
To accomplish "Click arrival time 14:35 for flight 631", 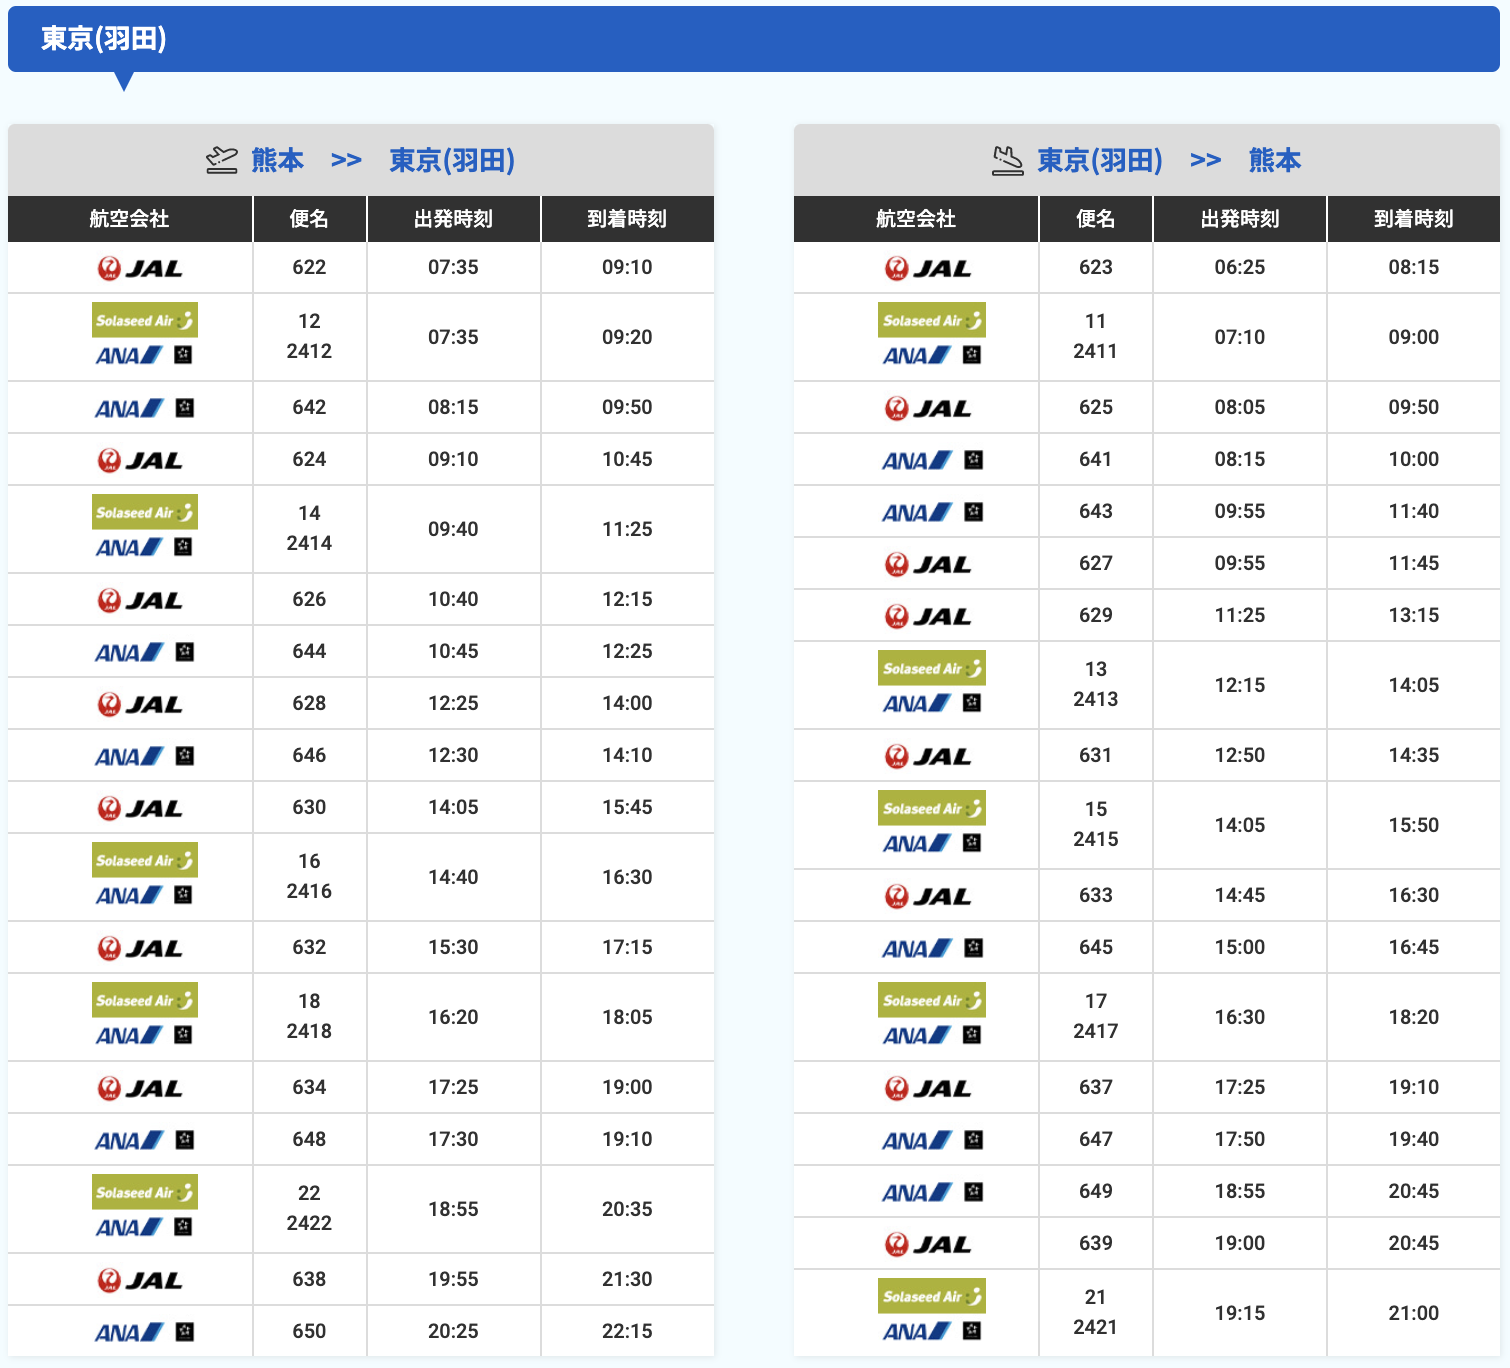I will 1414,755.
